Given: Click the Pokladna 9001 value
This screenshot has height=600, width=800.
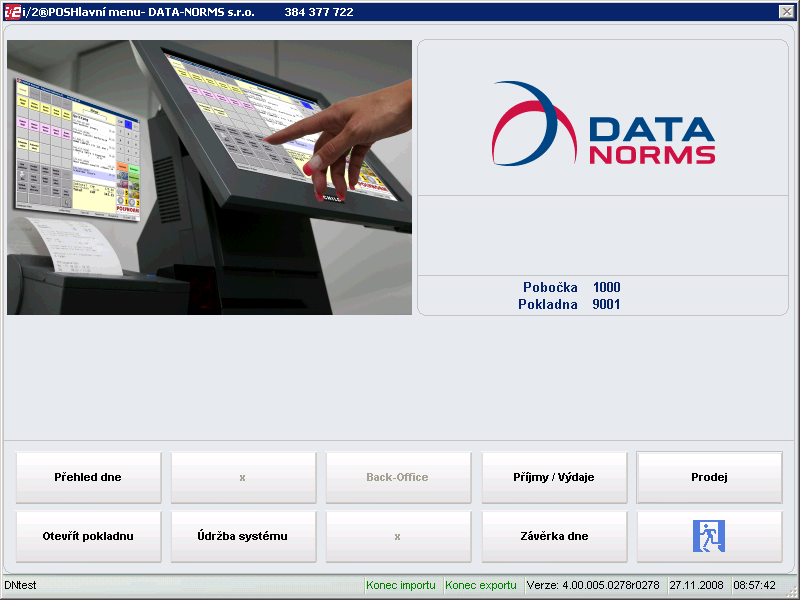Looking at the screenshot, I should pyautogui.click(x=606, y=305).
